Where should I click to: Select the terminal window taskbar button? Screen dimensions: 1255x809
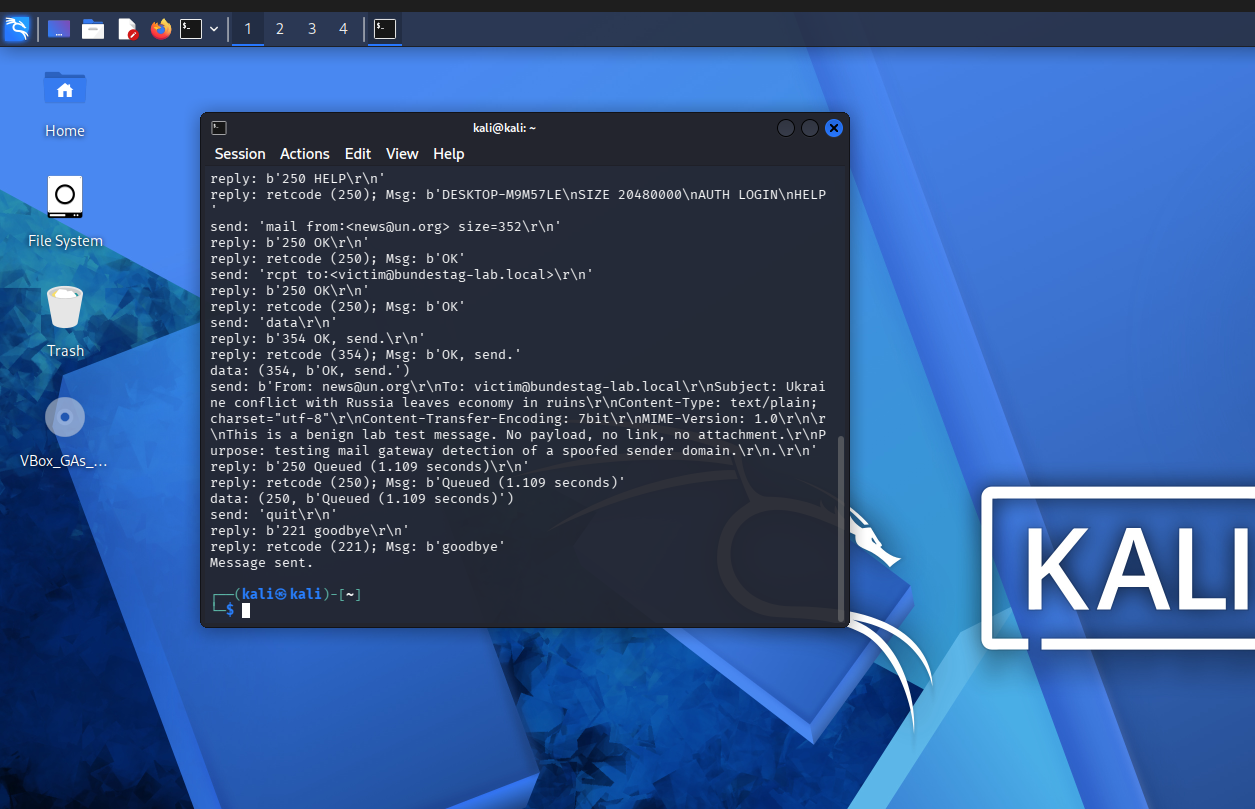pyautogui.click(x=385, y=29)
